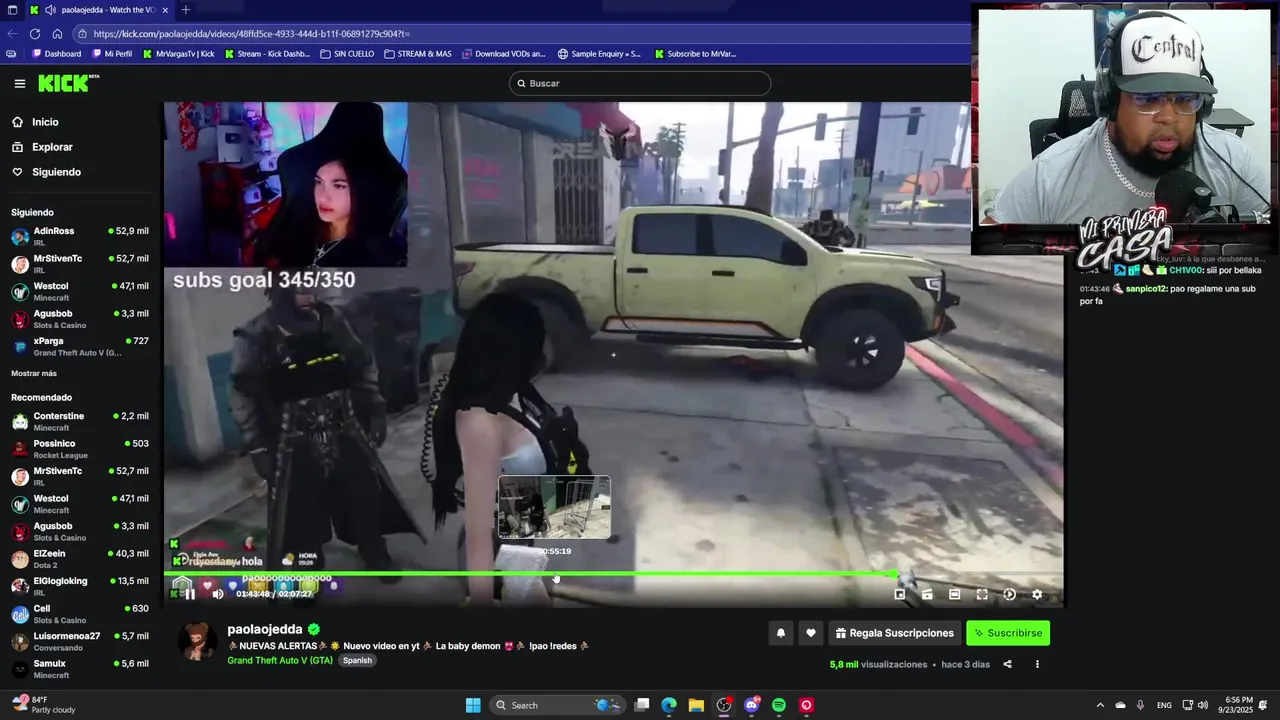Open Download VODs bookmark

pos(503,54)
